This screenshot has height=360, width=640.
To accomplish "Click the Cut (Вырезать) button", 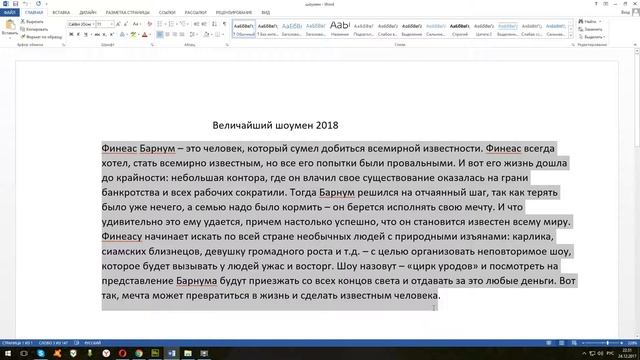I will click(32, 21).
